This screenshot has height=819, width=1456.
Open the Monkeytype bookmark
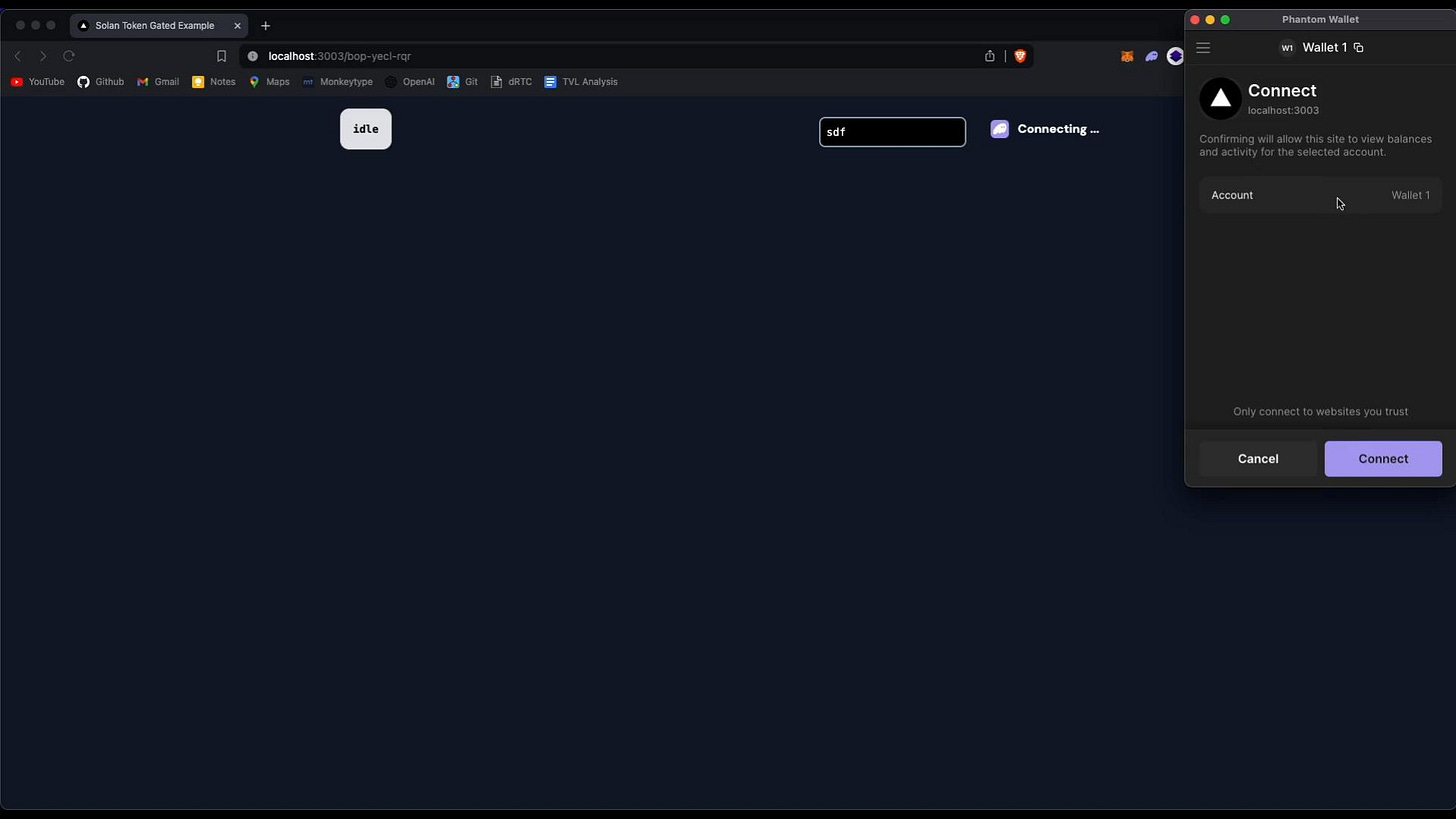pyautogui.click(x=337, y=82)
